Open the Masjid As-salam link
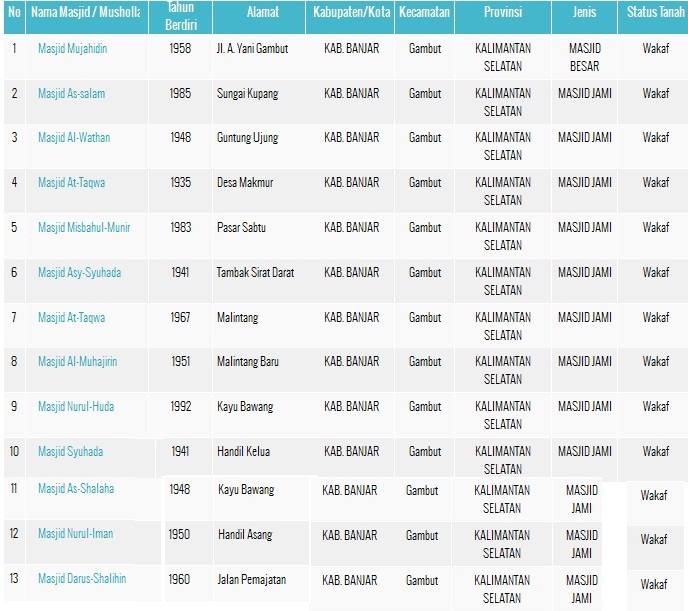The height and width of the screenshot is (611, 688). point(72,93)
